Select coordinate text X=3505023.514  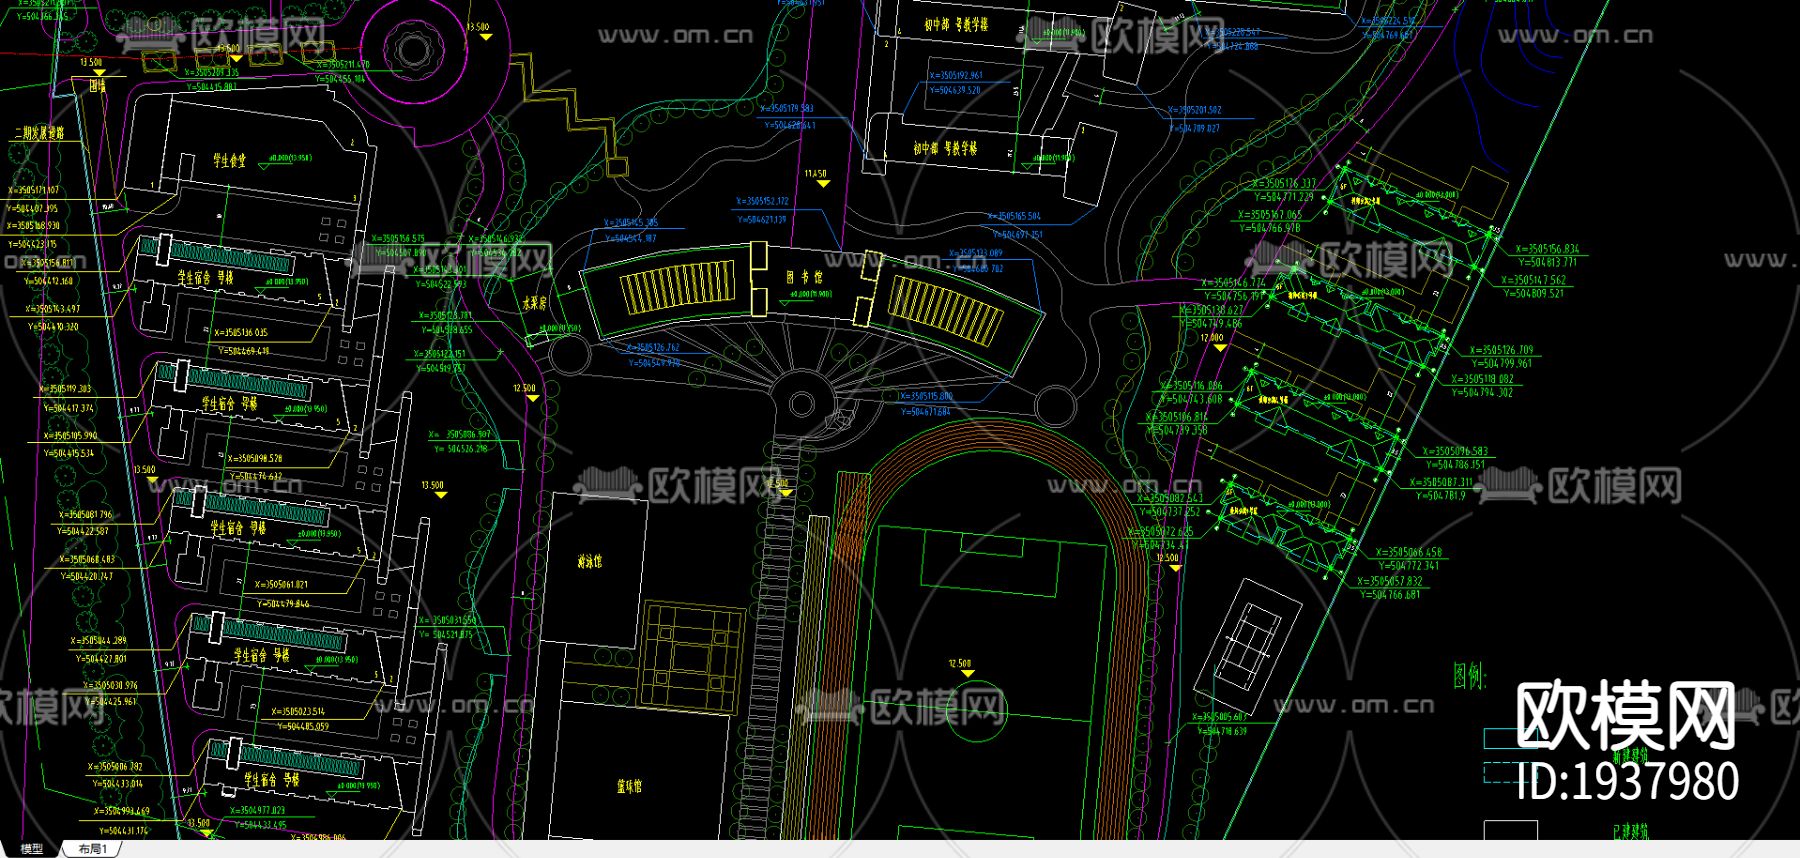[x=298, y=712]
